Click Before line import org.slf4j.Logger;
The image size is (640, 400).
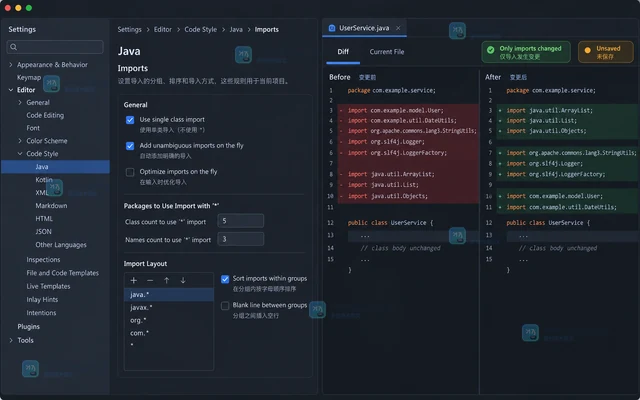coord(386,142)
